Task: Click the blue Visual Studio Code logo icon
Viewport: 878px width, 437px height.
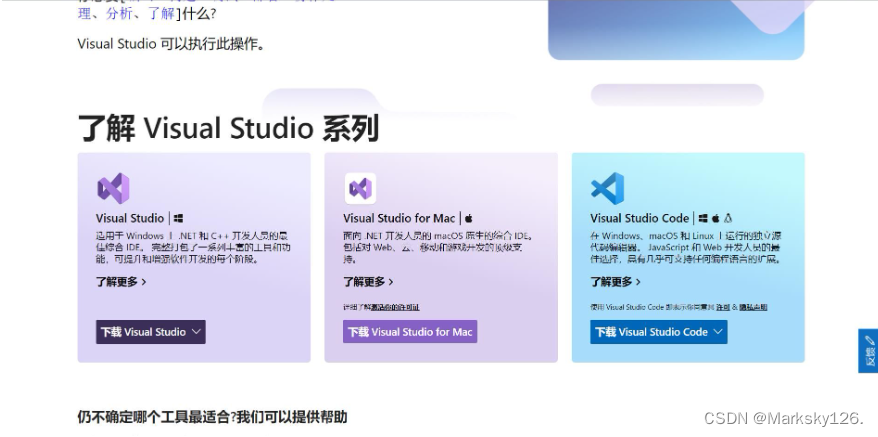Action: click(608, 188)
